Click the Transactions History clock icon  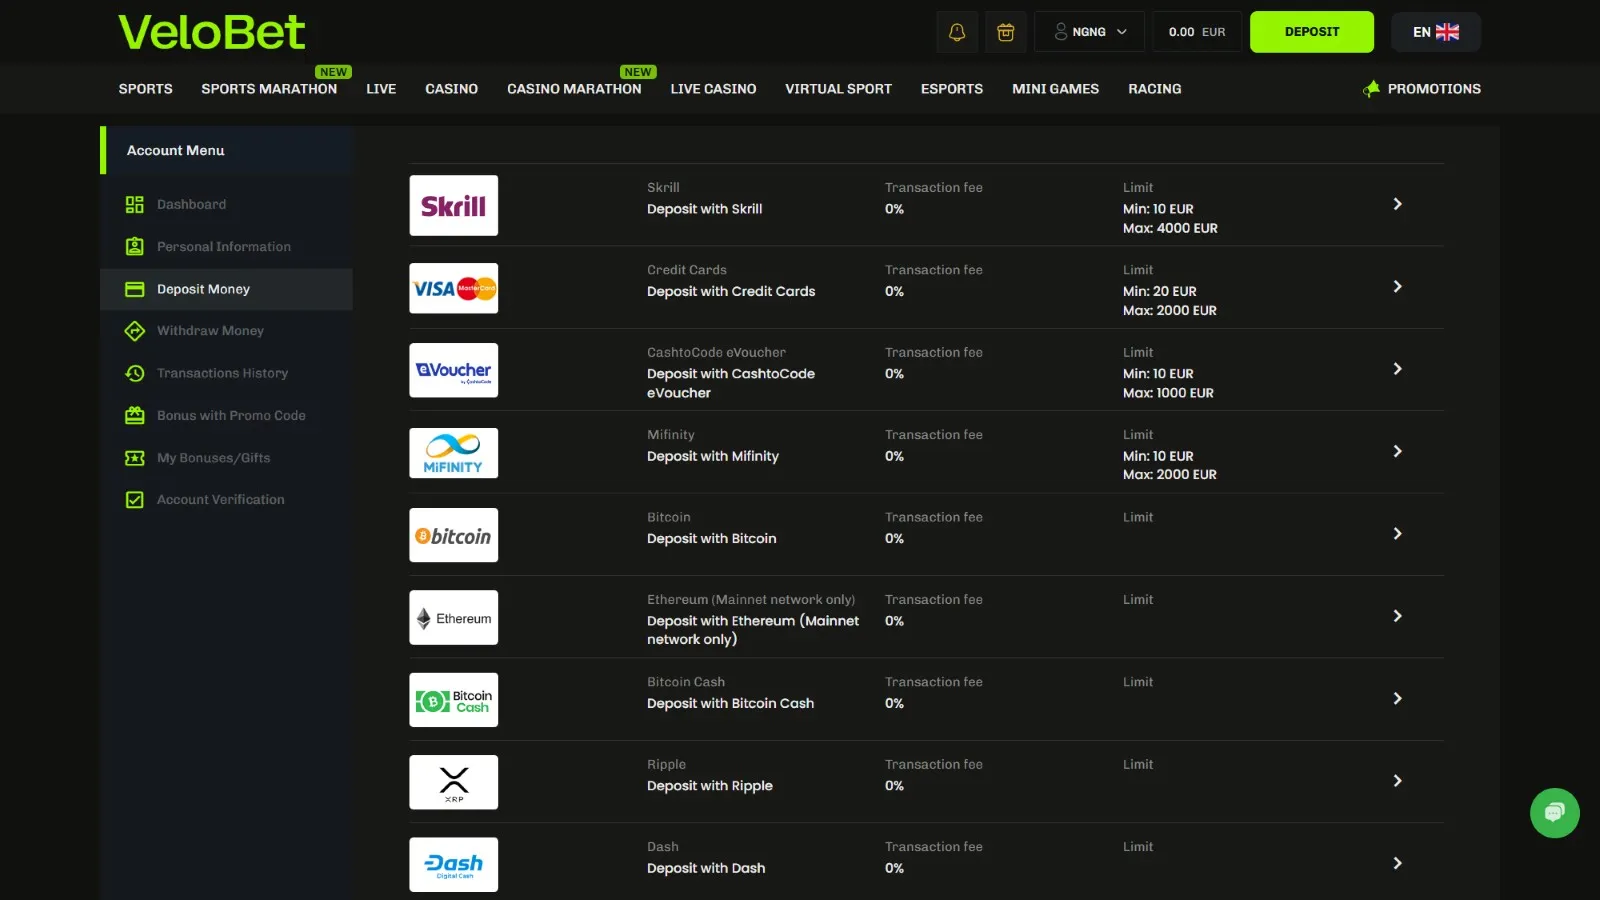tap(135, 373)
